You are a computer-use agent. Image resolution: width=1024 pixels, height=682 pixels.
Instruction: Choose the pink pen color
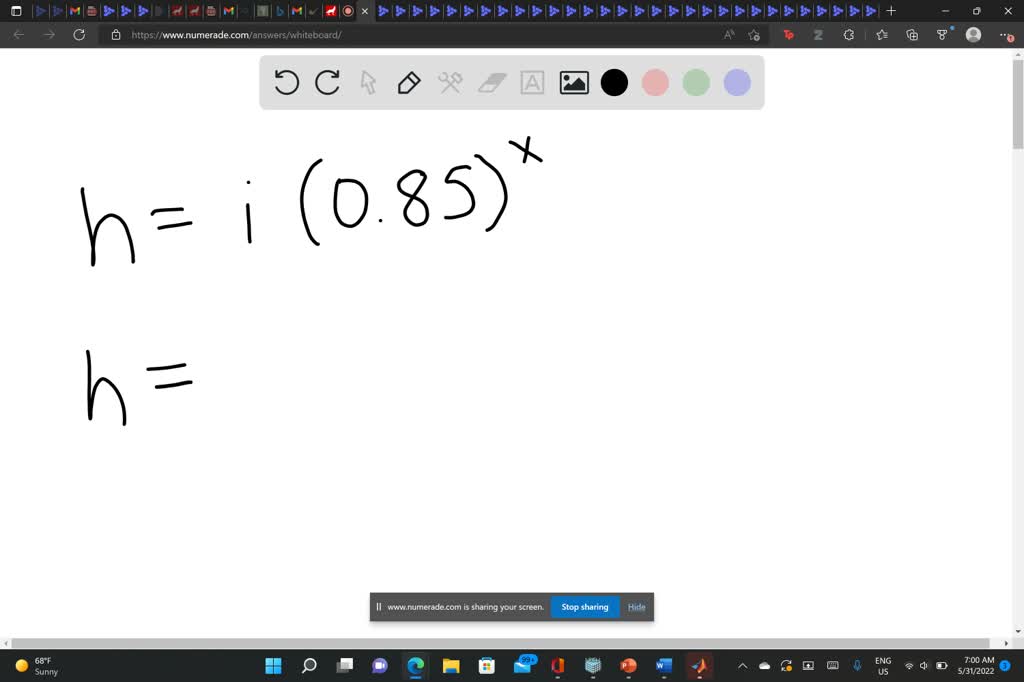coord(655,83)
